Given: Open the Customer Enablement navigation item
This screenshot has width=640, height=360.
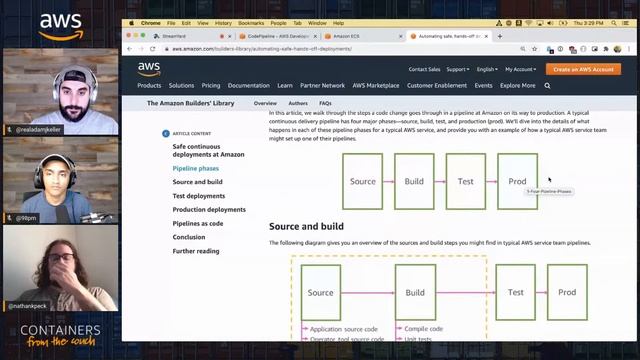Looking at the screenshot, I should point(437,86).
